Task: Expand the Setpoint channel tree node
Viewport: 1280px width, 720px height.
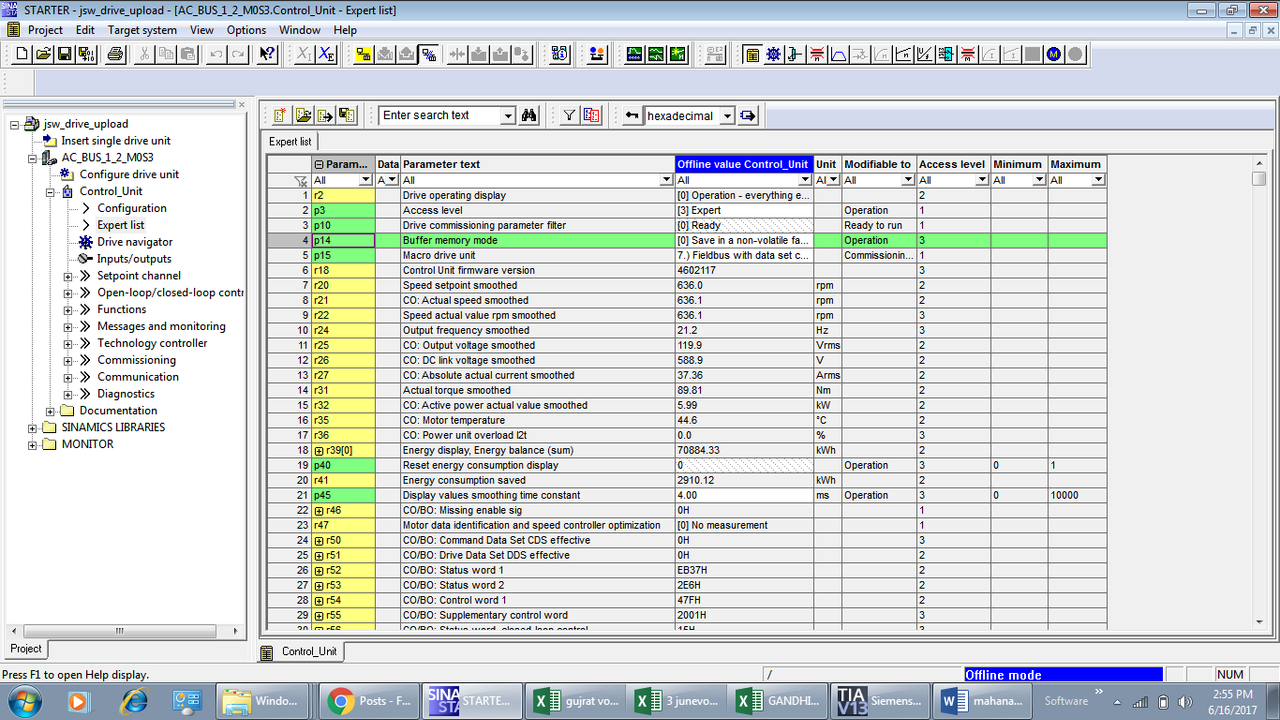Action: tap(68, 276)
